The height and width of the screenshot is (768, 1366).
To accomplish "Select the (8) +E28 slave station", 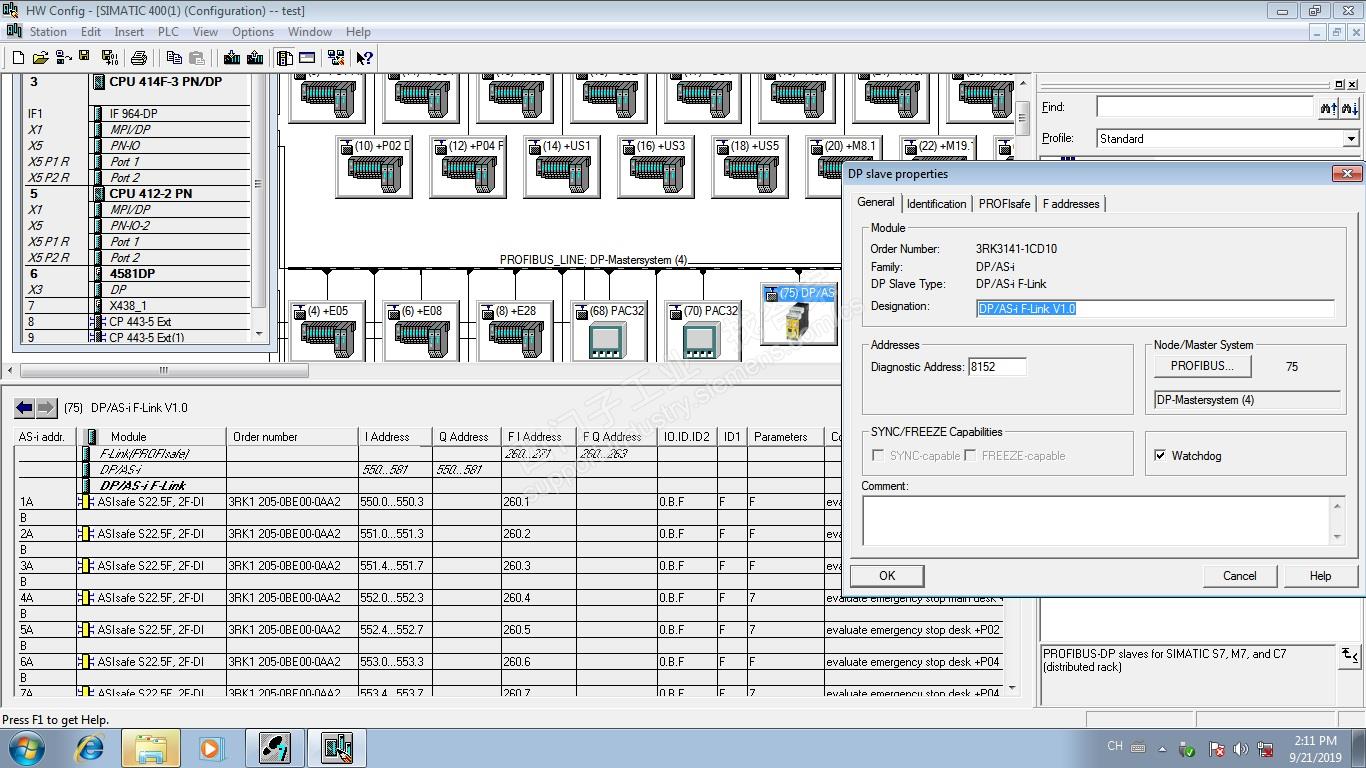I will pos(514,331).
